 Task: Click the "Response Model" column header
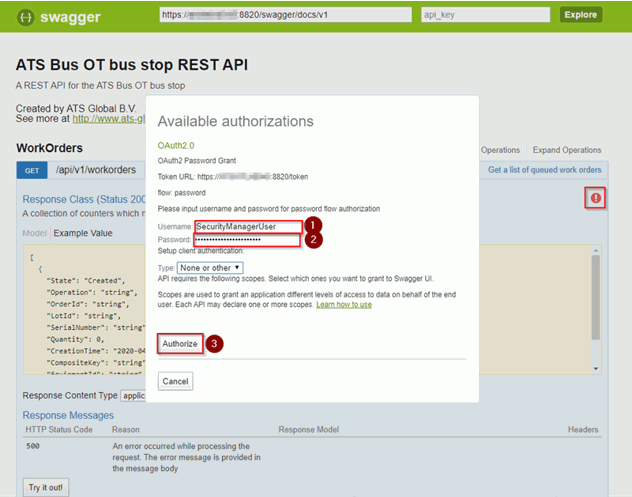(x=308, y=430)
